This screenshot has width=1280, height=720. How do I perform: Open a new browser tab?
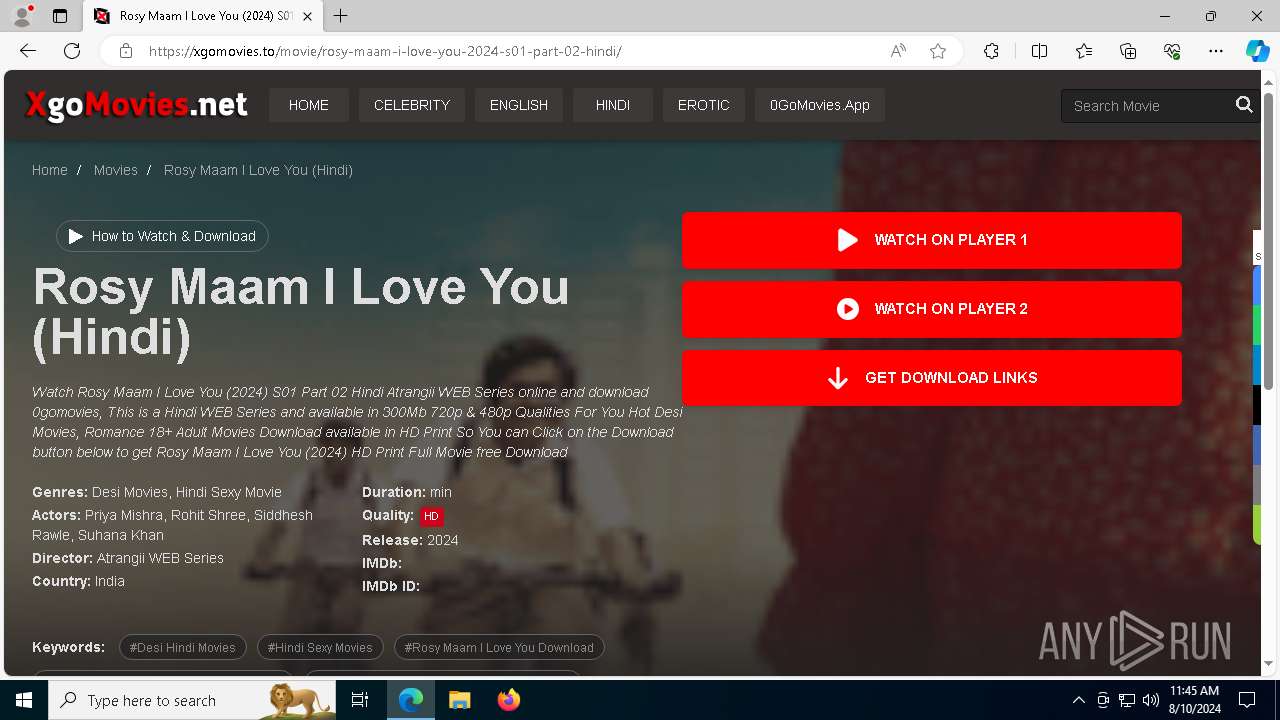341,16
